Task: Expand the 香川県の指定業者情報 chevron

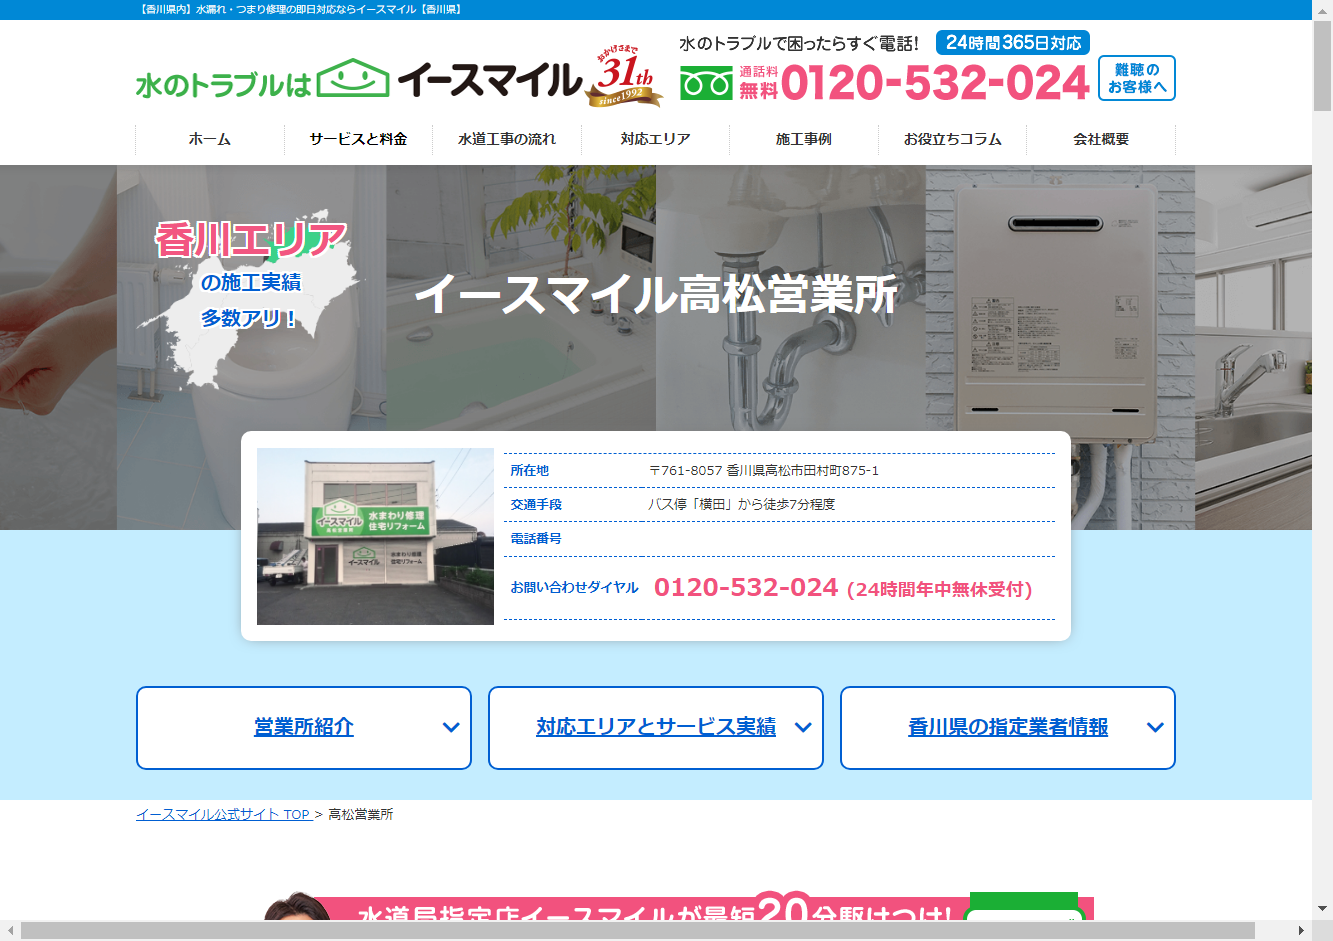Action: (x=1155, y=728)
